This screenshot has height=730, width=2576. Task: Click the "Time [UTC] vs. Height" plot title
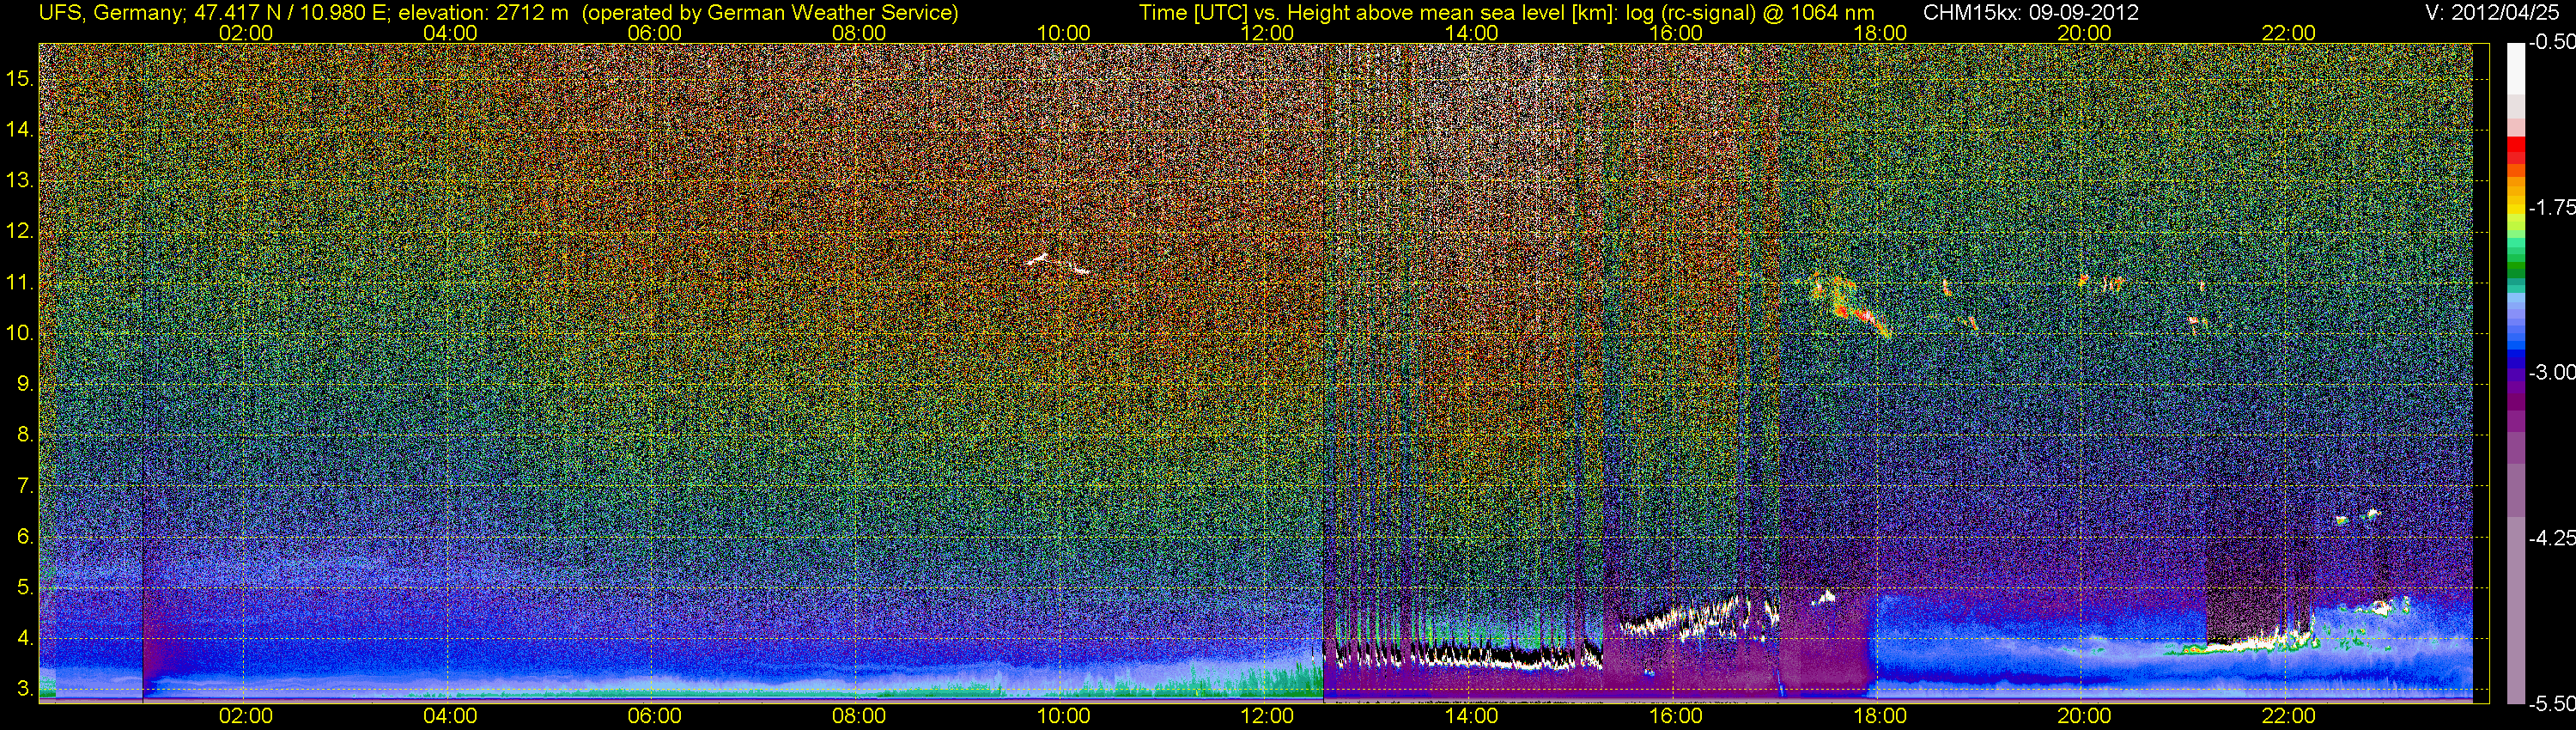(1506, 13)
